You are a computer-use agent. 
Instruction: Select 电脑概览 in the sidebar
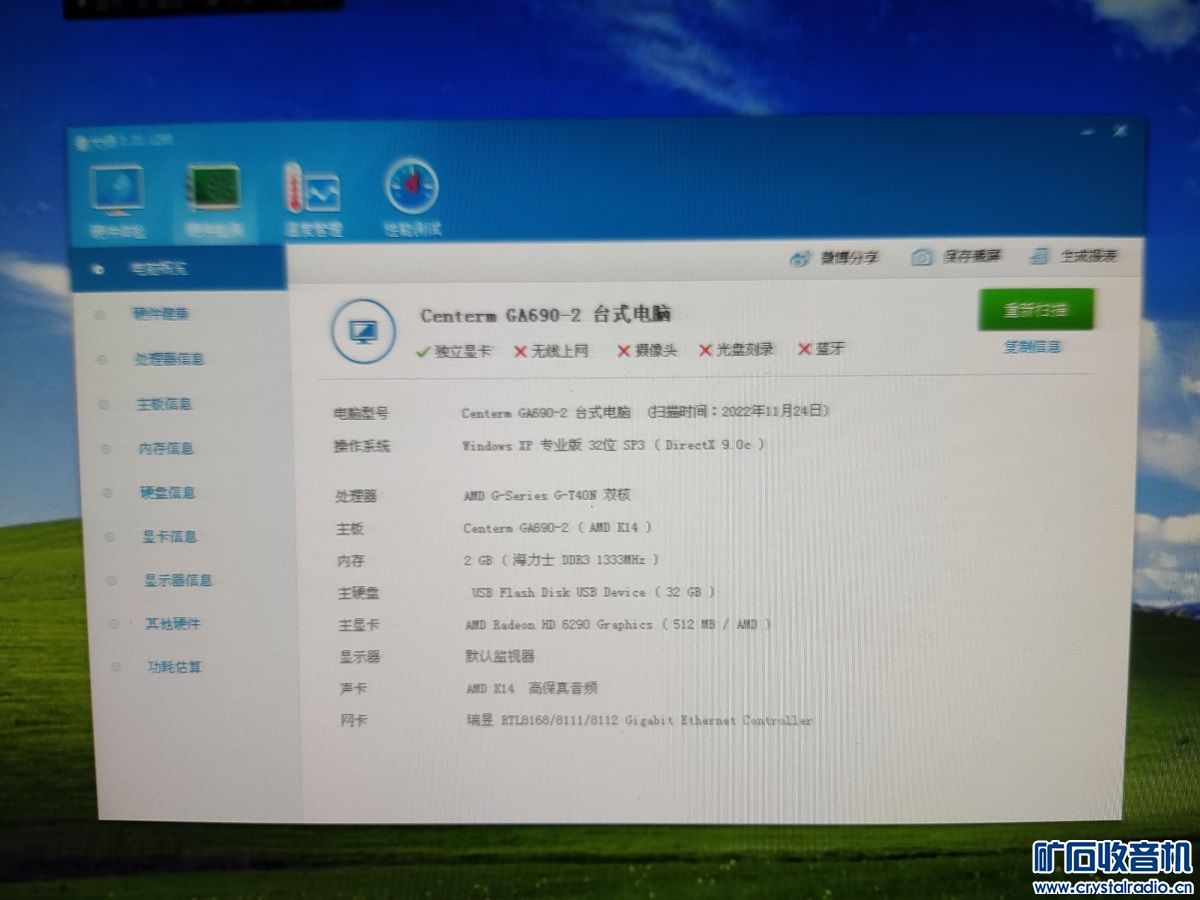click(x=159, y=268)
